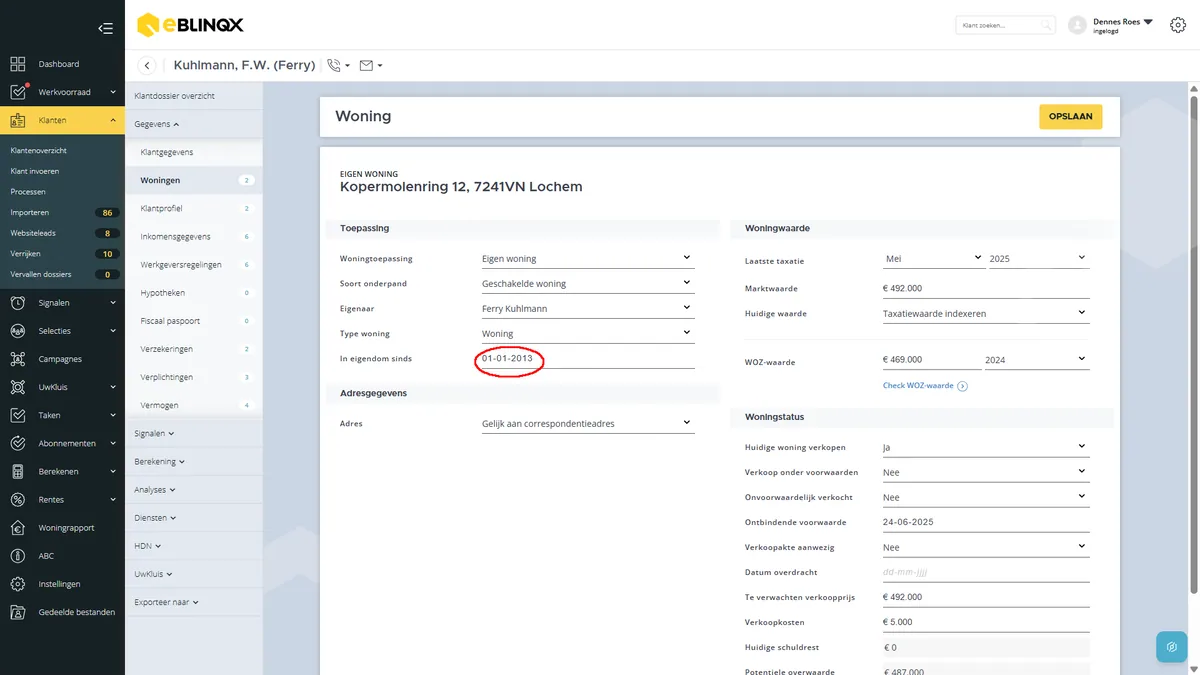Open the Woningrapport house icon
Screen dimensions: 1200x675
click(18, 527)
